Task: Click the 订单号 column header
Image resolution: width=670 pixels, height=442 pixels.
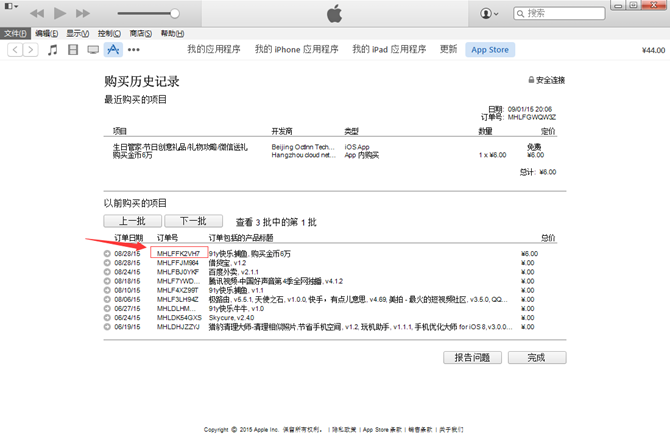Action: point(167,238)
